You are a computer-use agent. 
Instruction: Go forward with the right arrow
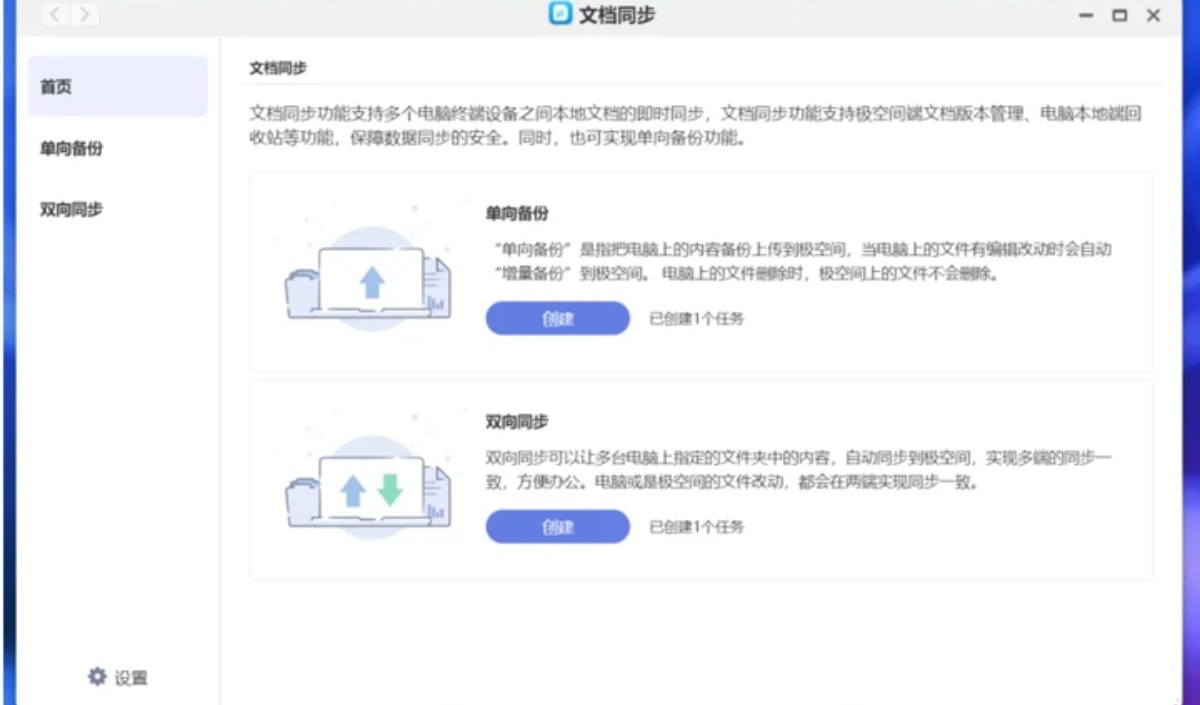(85, 15)
